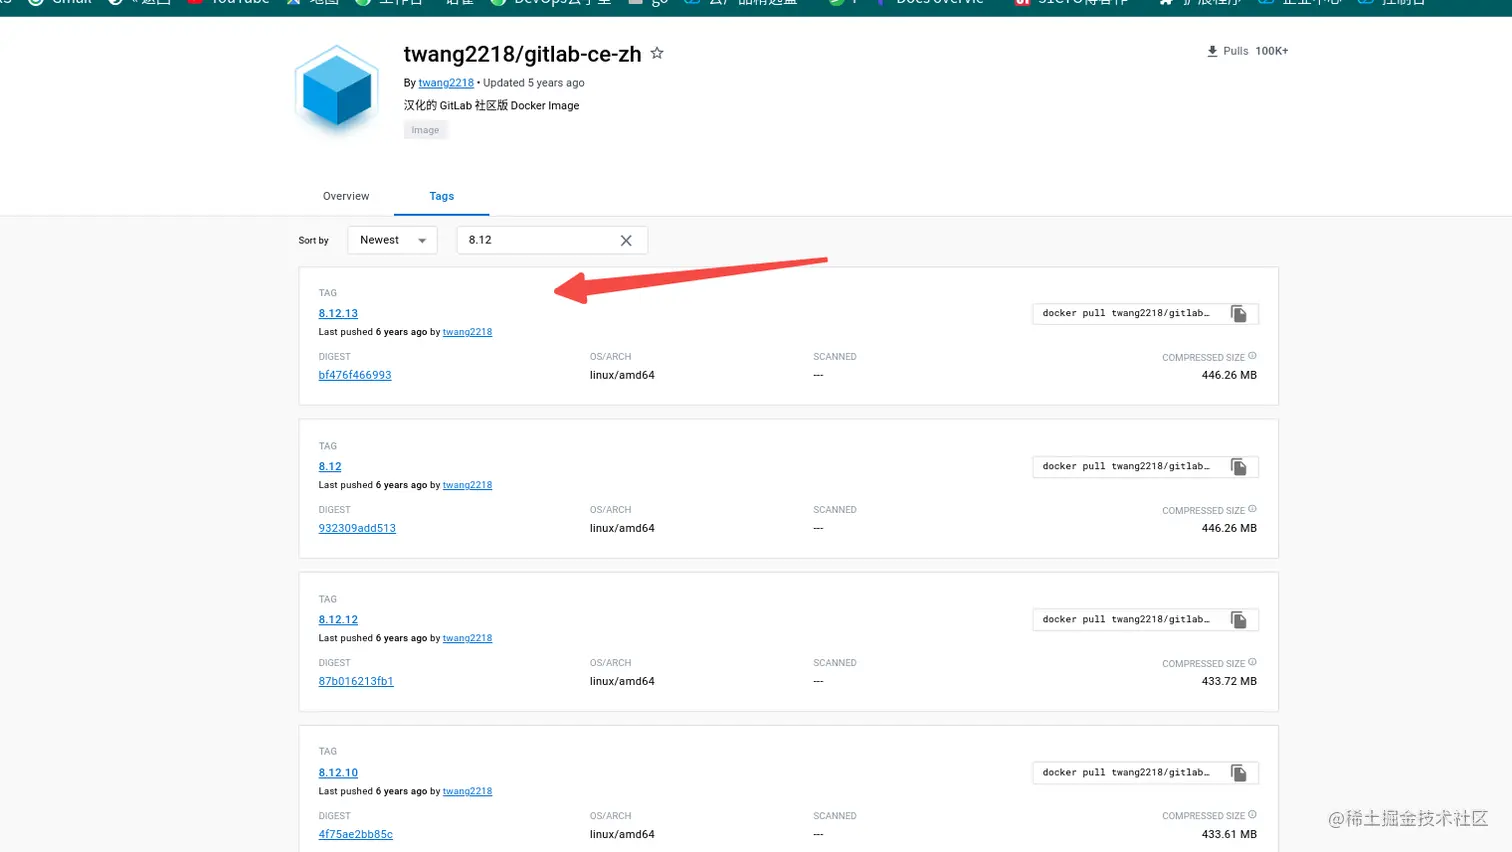Screen dimensions: 1512x852
Task: Click the 433.72 MB compressed size value
Action: pyautogui.click(x=1229, y=681)
